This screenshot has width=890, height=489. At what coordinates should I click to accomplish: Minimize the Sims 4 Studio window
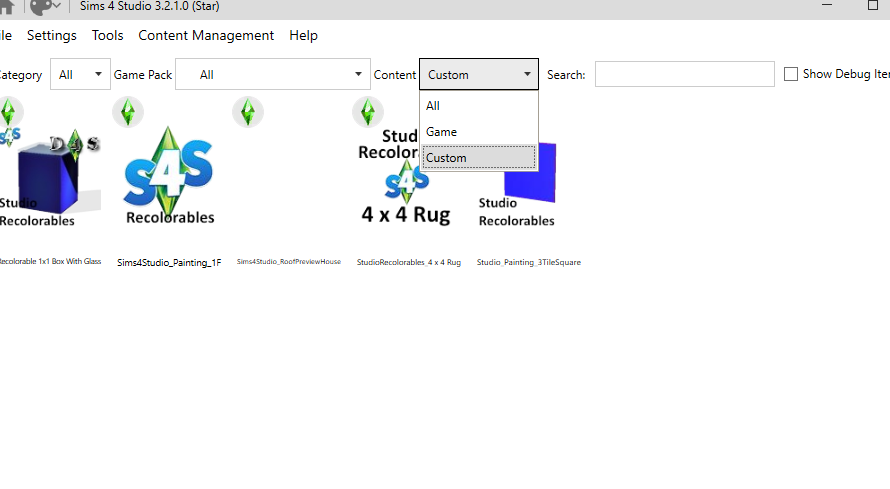tap(827, 5)
